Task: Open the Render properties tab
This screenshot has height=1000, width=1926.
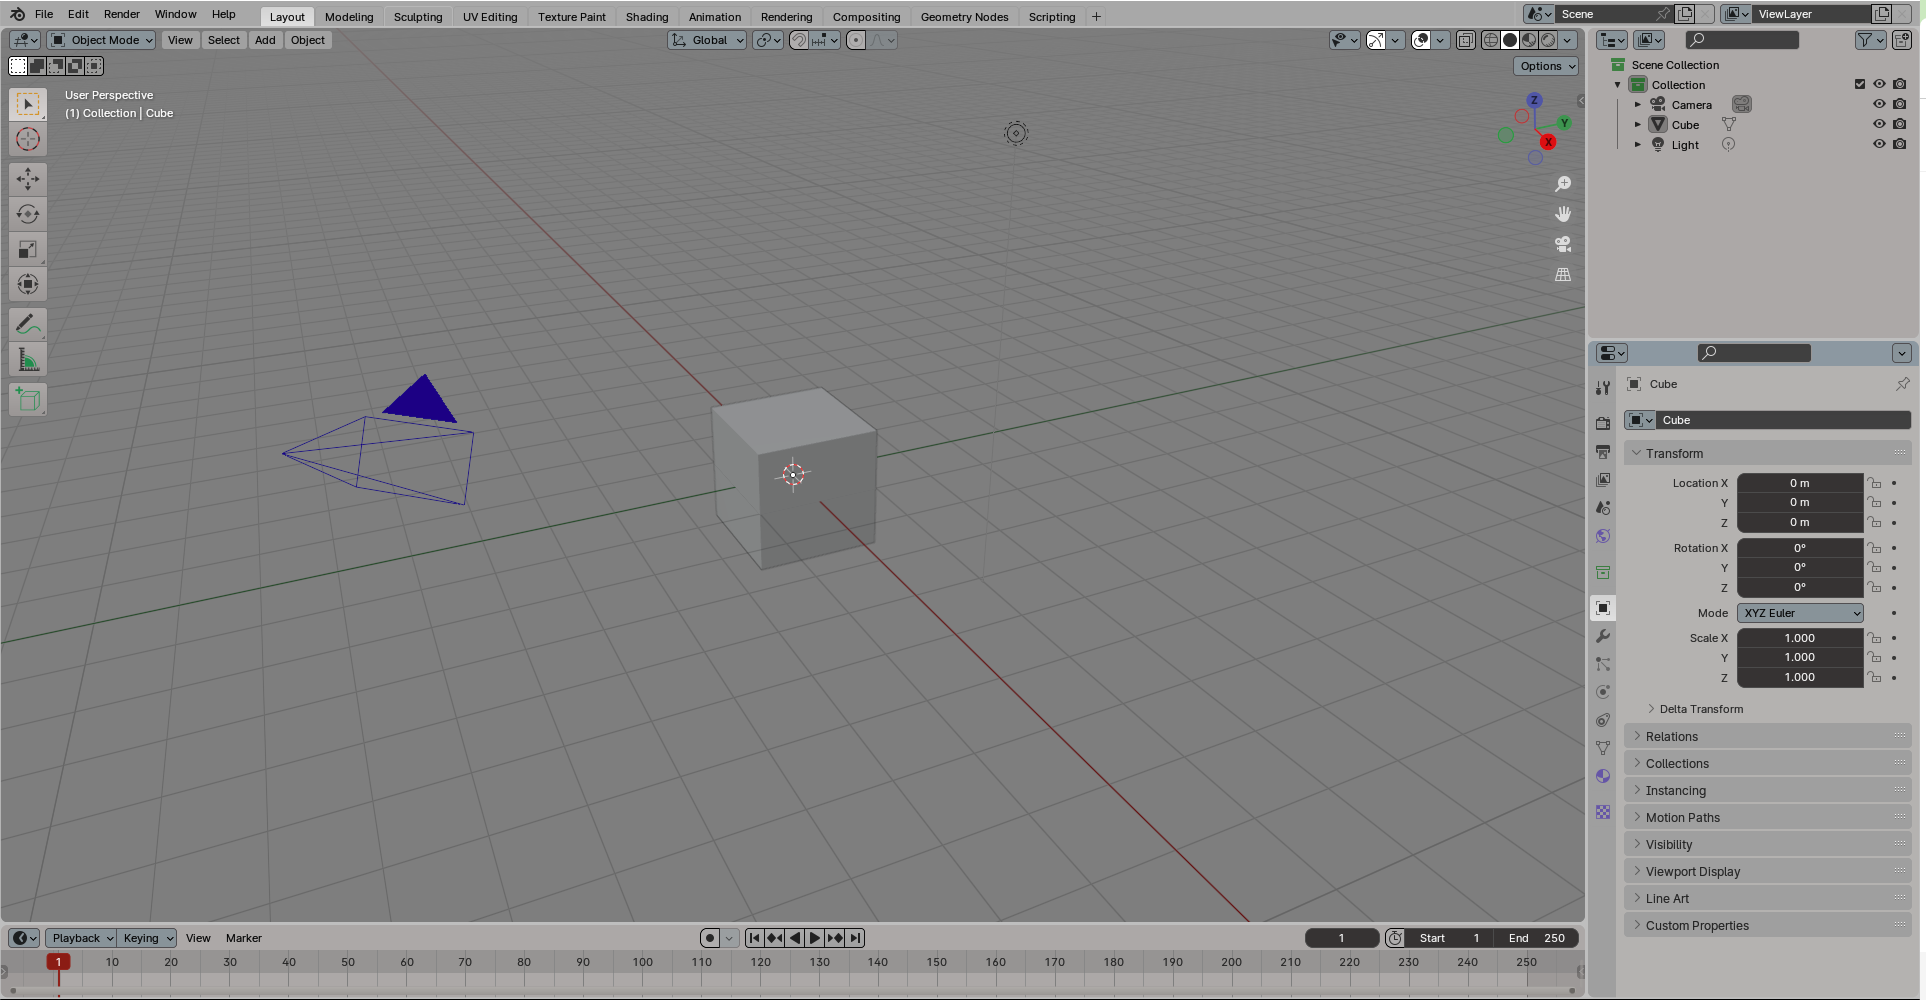Action: click(x=1603, y=424)
